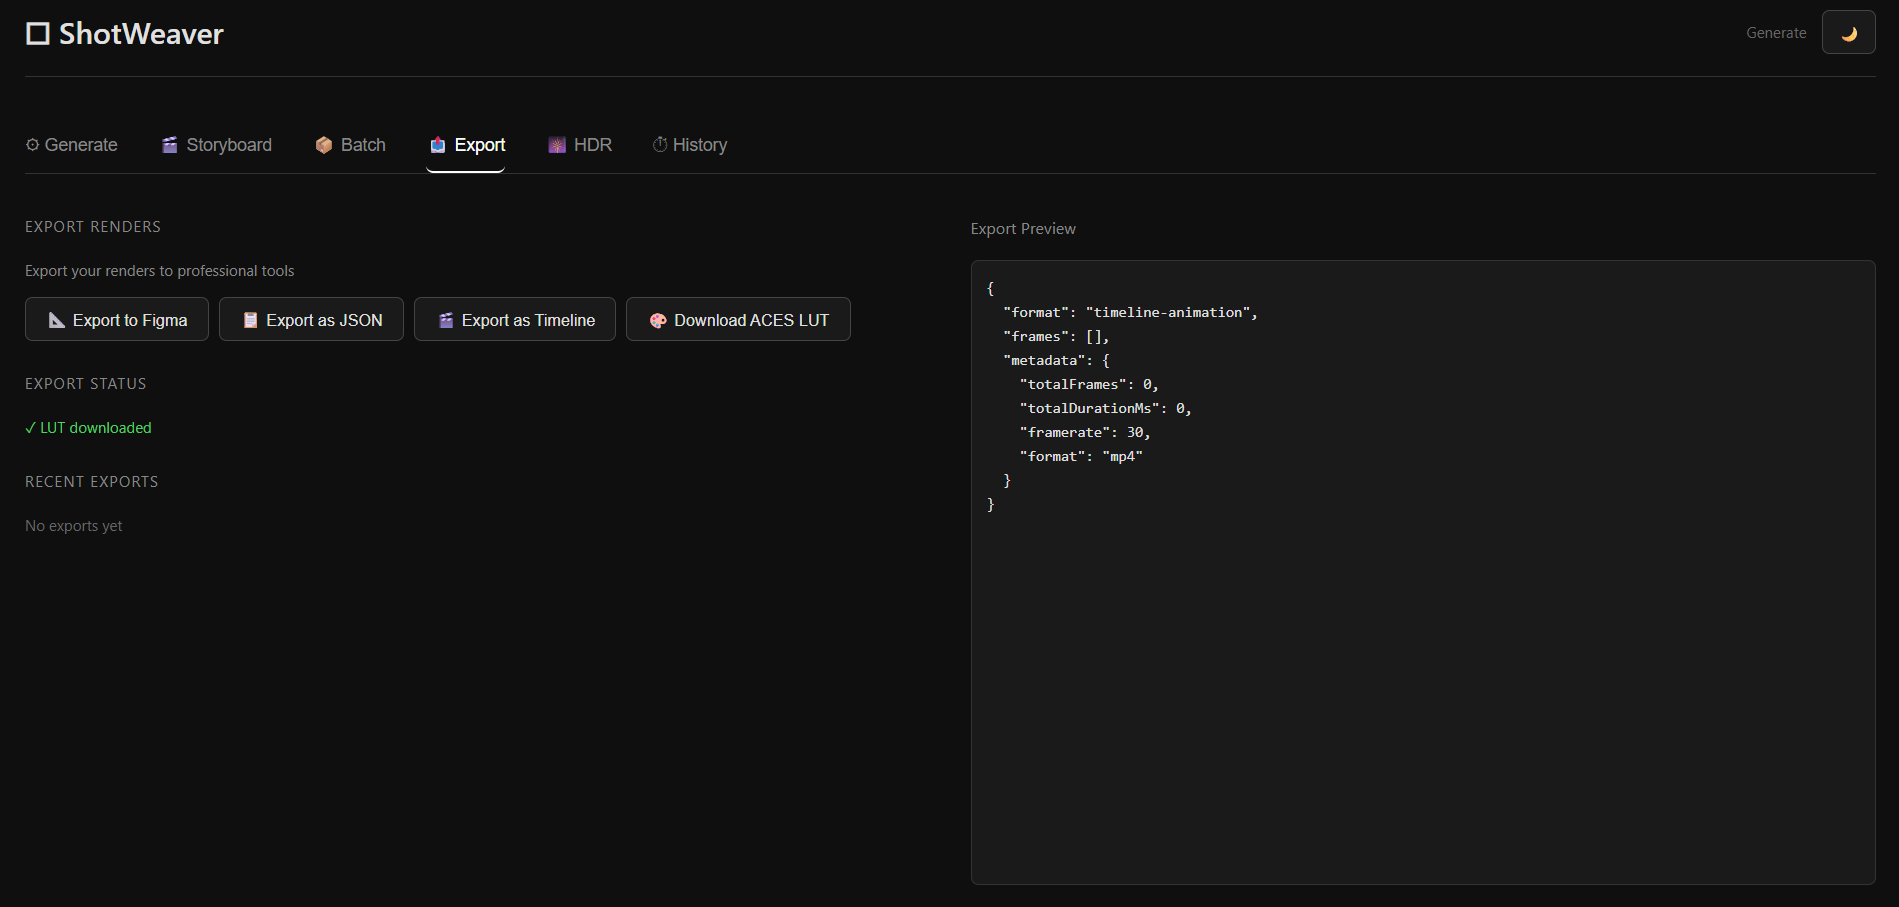The height and width of the screenshot is (907, 1899).
Task: Switch to the Generate tab
Action: 71,145
